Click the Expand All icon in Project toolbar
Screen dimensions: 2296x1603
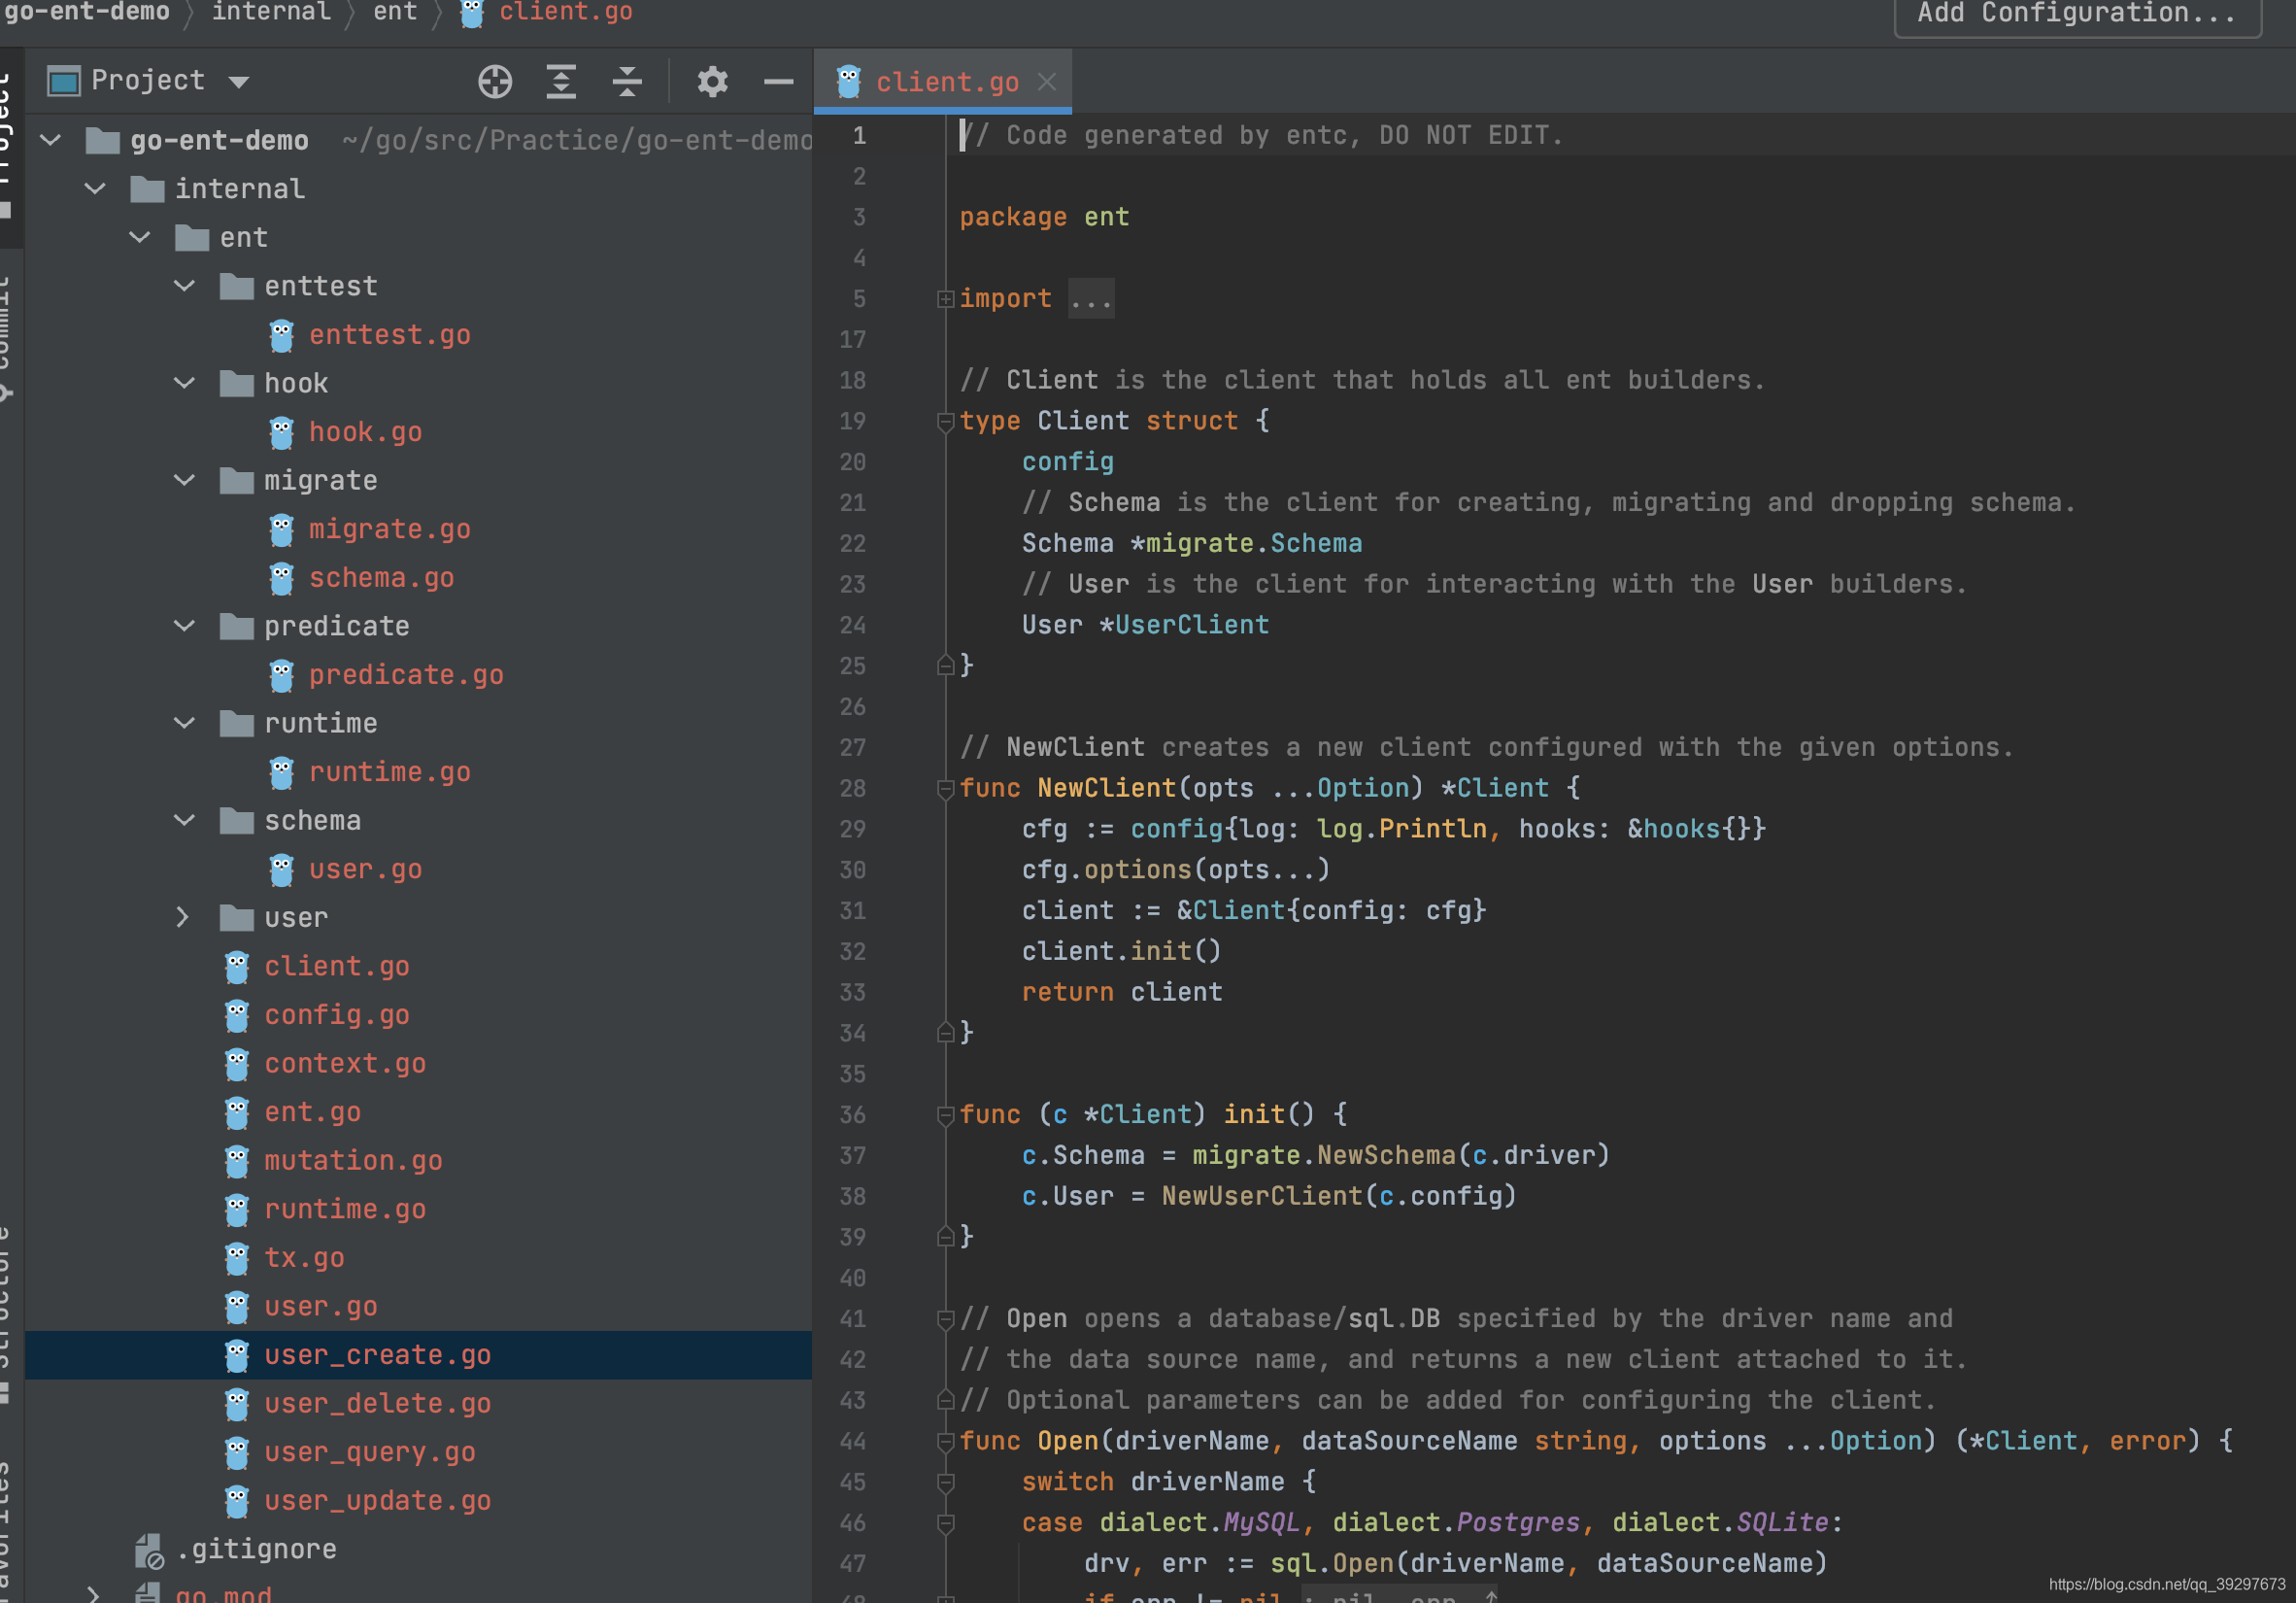(561, 81)
